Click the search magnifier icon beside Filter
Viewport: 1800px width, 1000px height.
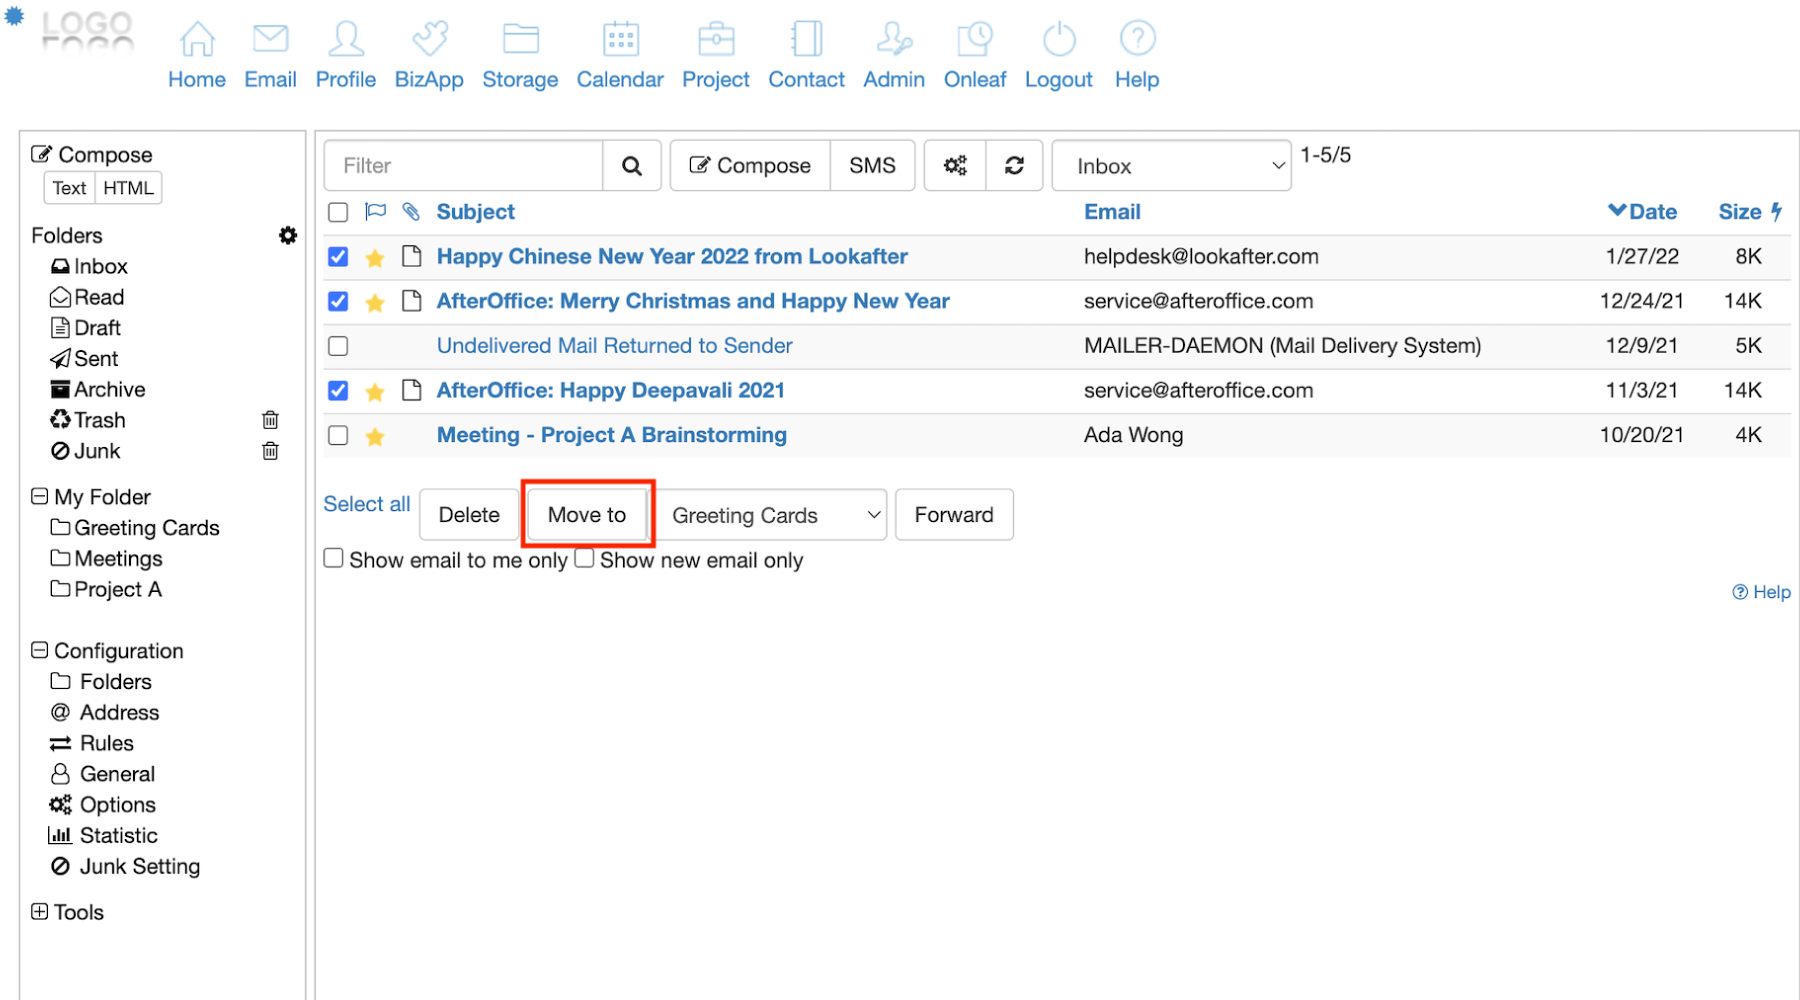click(631, 166)
